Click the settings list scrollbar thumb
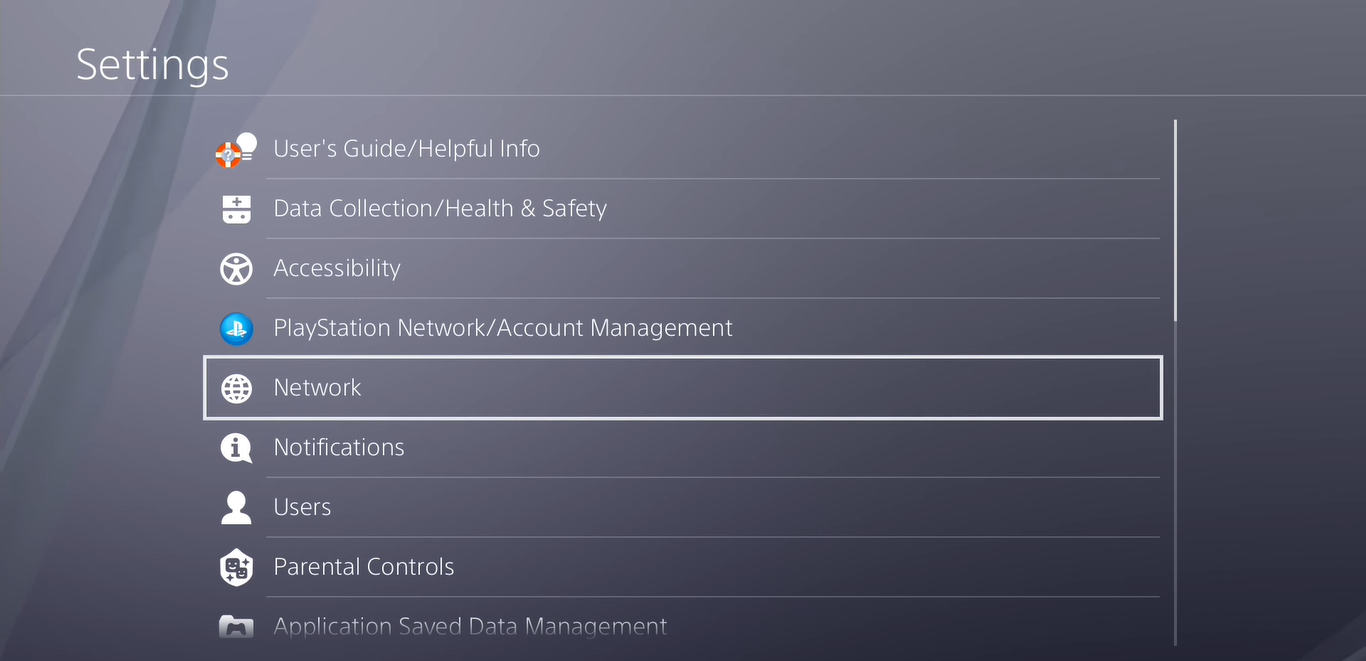Image resolution: width=1366 pixels, height=661 pixels. coord(1175,220)
